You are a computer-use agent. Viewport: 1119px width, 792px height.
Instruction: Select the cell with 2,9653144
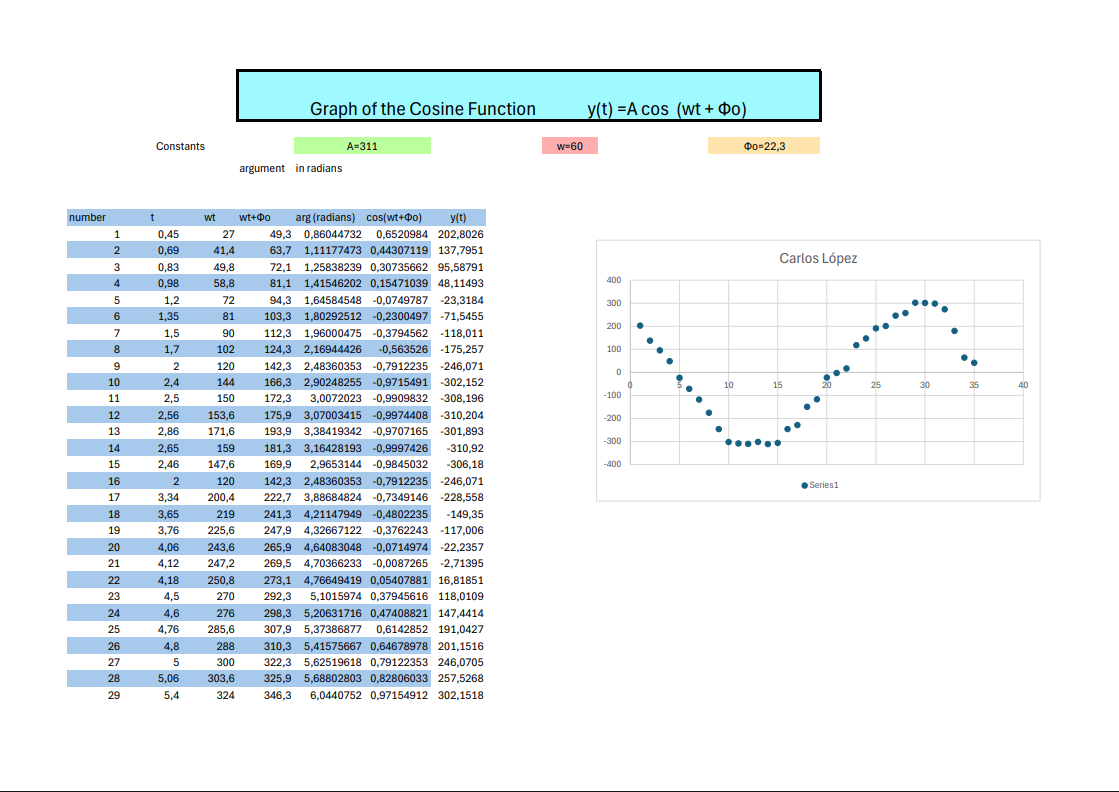(x=335, y=464)
